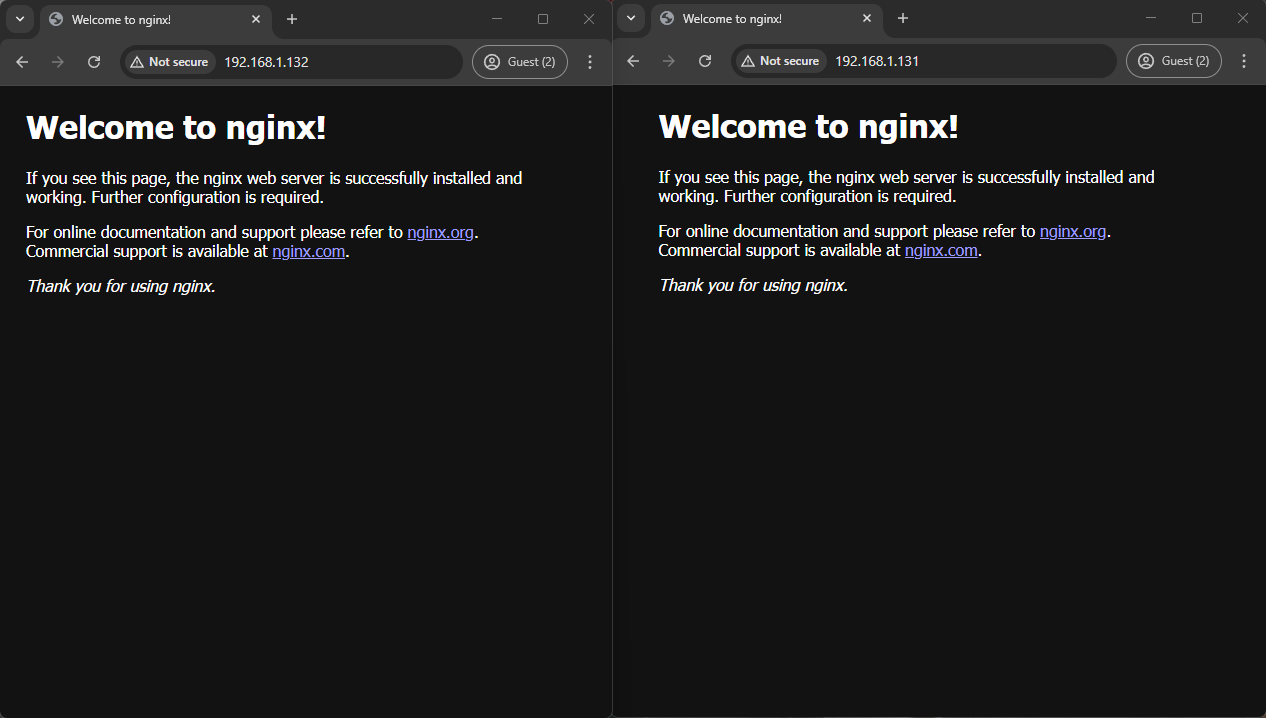This screenshot has width=1266, height=718.
Task: Open the right browser's three-dot menu
Action: click(x=1244, y=61)
